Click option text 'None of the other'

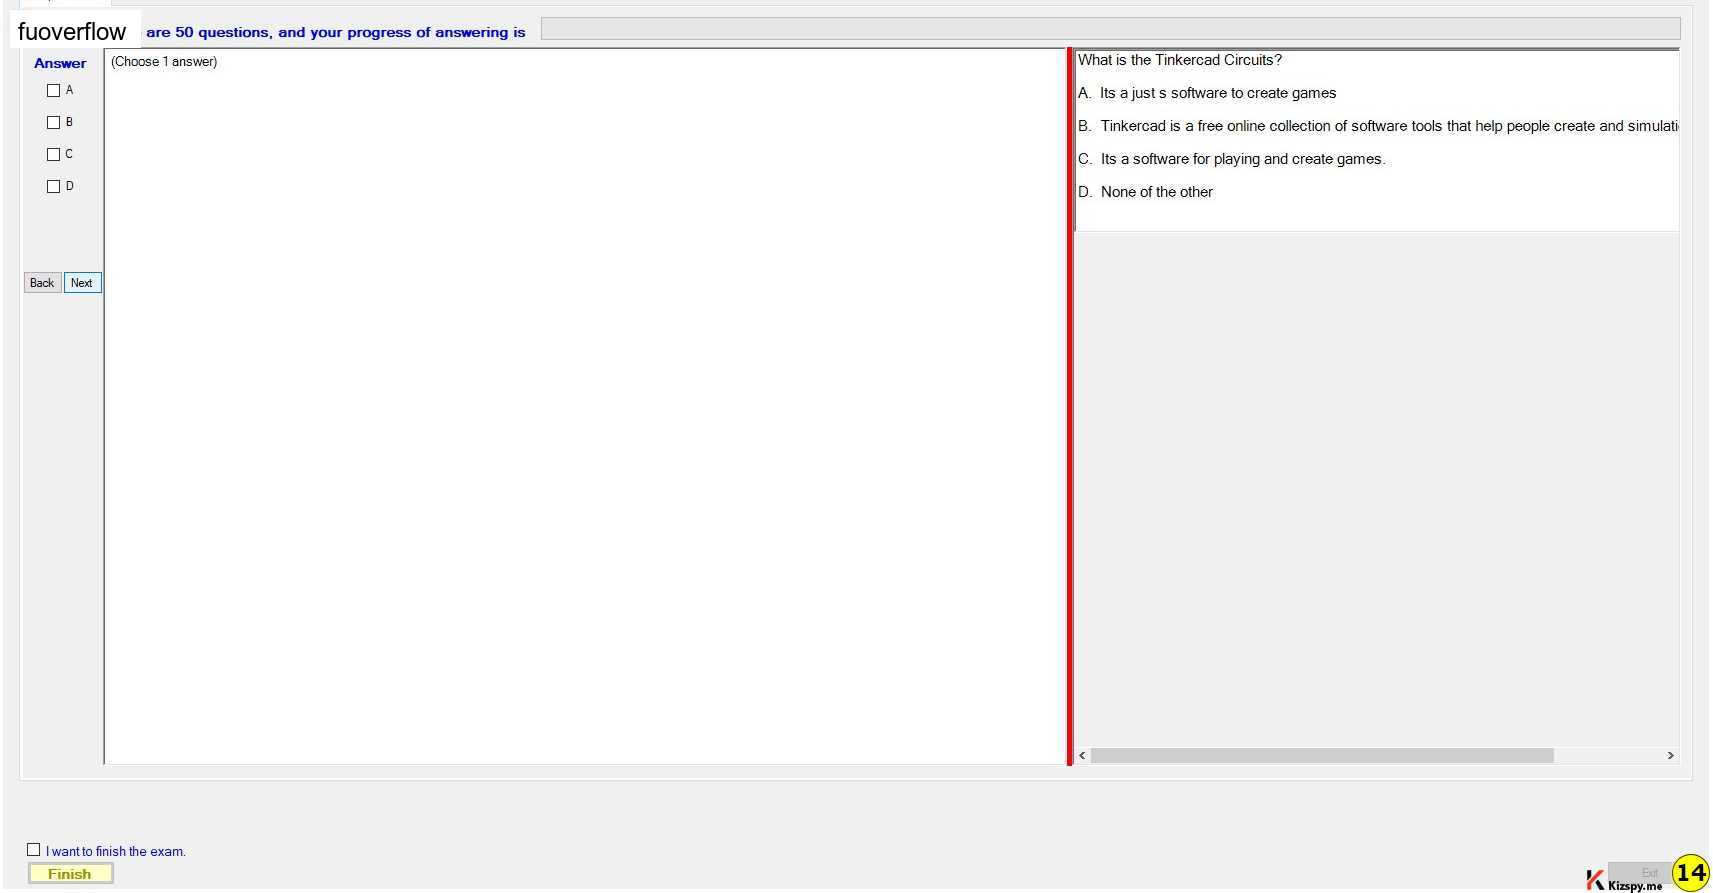pos(1157,192)
